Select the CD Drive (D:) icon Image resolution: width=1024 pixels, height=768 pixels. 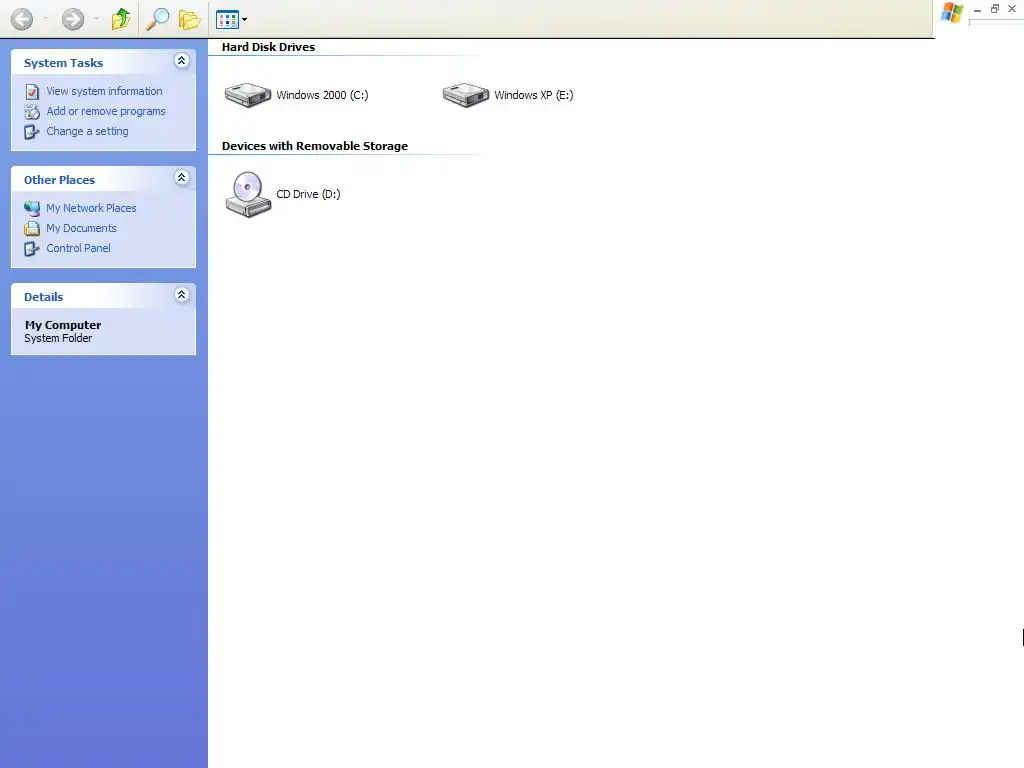click(x=248, y=194)
